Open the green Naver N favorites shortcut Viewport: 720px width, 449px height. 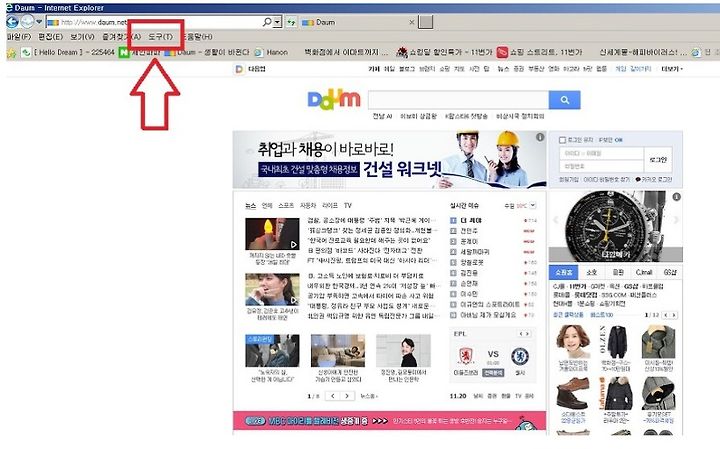click(124, 52)
